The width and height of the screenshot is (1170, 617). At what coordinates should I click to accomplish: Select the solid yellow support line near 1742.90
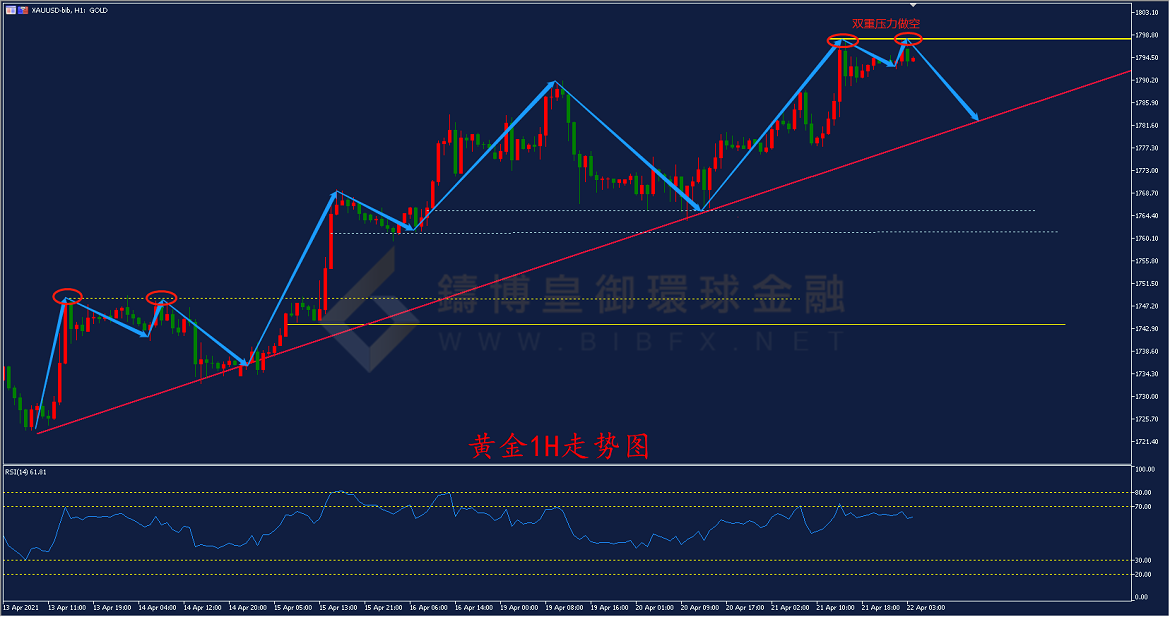pyautogui.click(x=700, y=324)
